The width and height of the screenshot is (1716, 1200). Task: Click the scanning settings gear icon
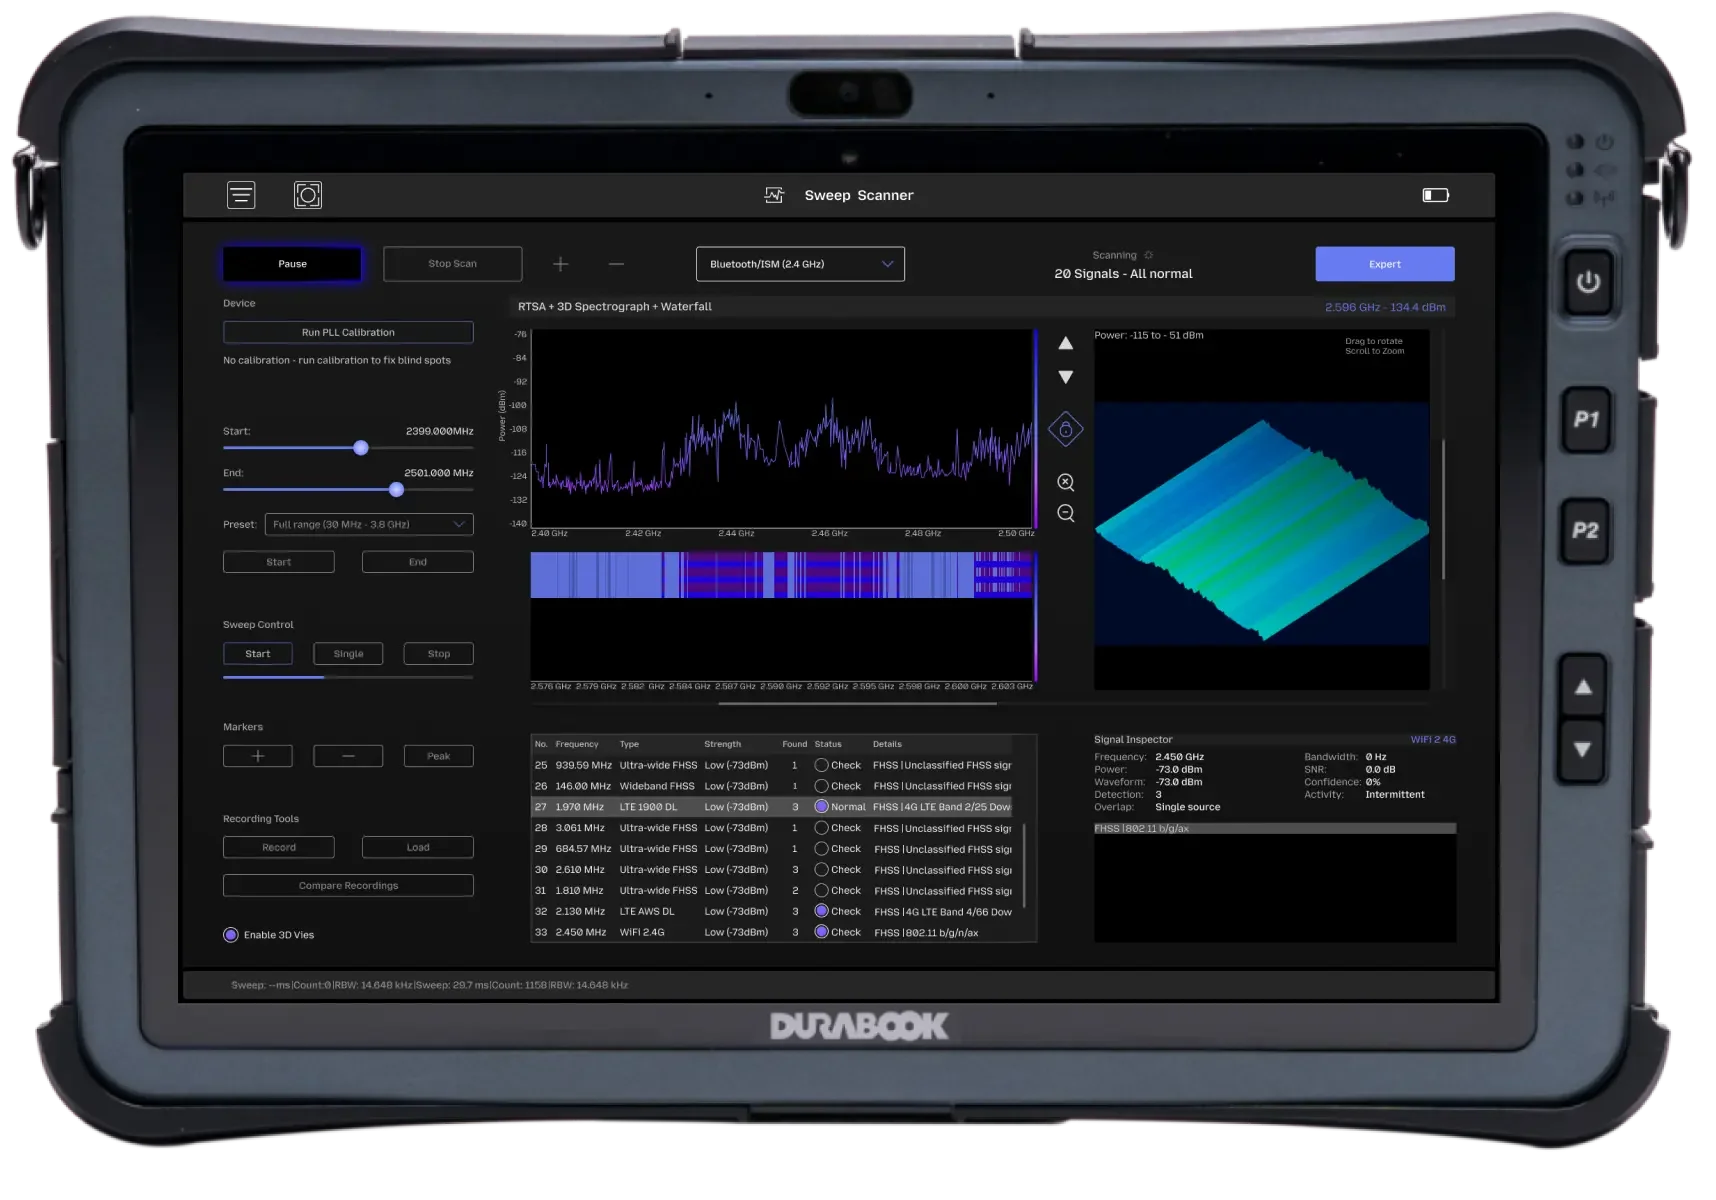1149,255
